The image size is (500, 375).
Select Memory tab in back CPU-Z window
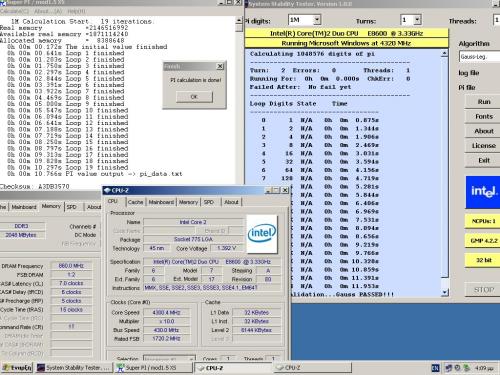click(x=51, y=206)
